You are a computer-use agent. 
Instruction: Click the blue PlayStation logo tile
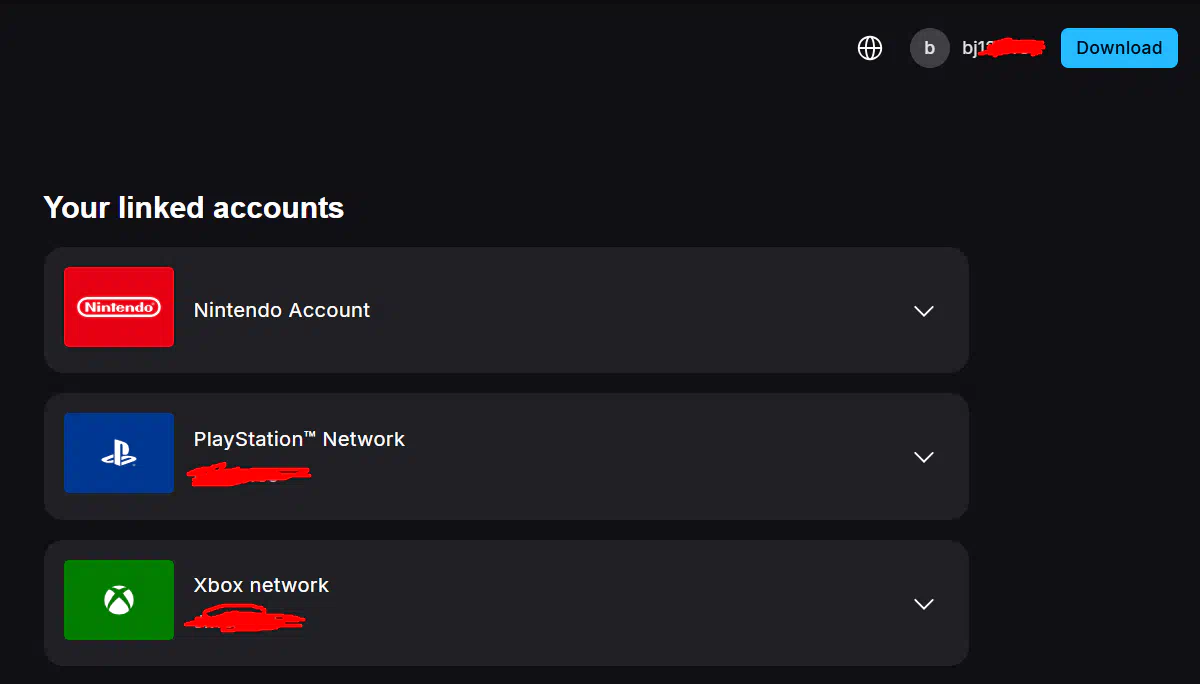[119, 453]
